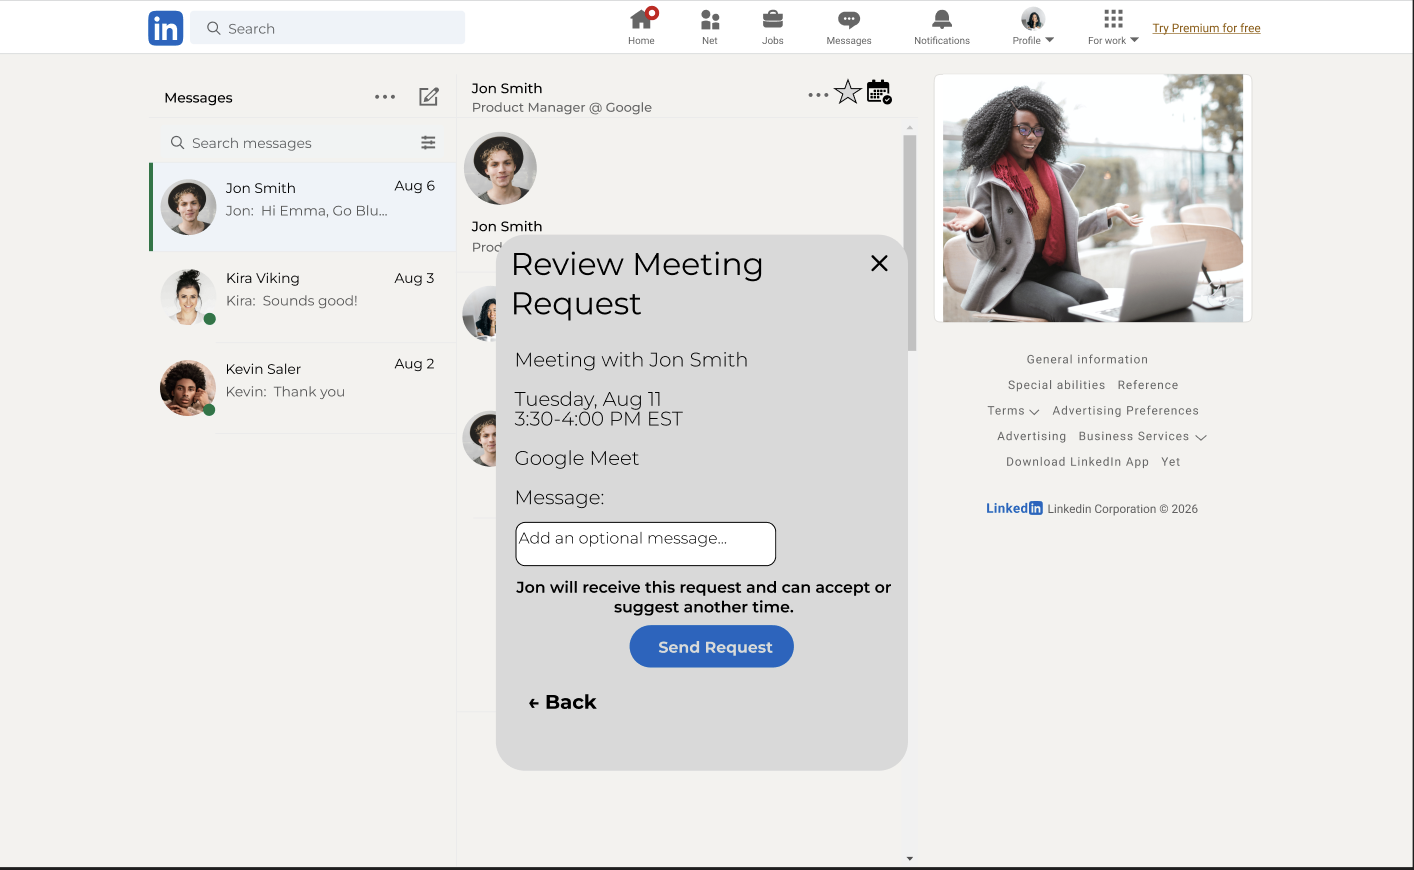Open Reference footer link
This screenshot has width=1414, height=870.
coord(1148,385)
